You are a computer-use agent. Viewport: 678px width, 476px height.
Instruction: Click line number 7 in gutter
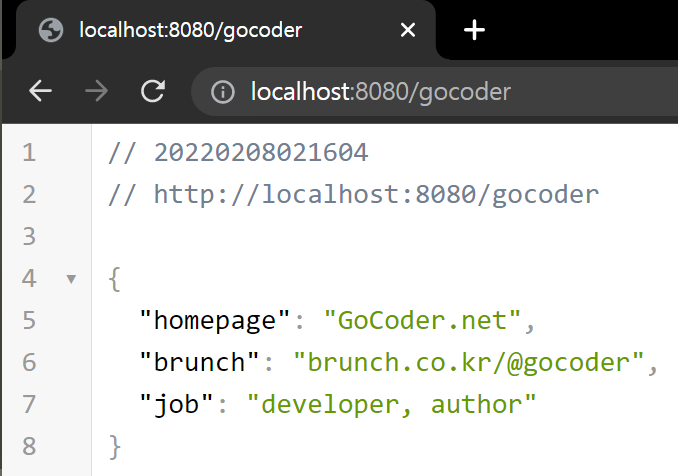click(x=29, y=404)
